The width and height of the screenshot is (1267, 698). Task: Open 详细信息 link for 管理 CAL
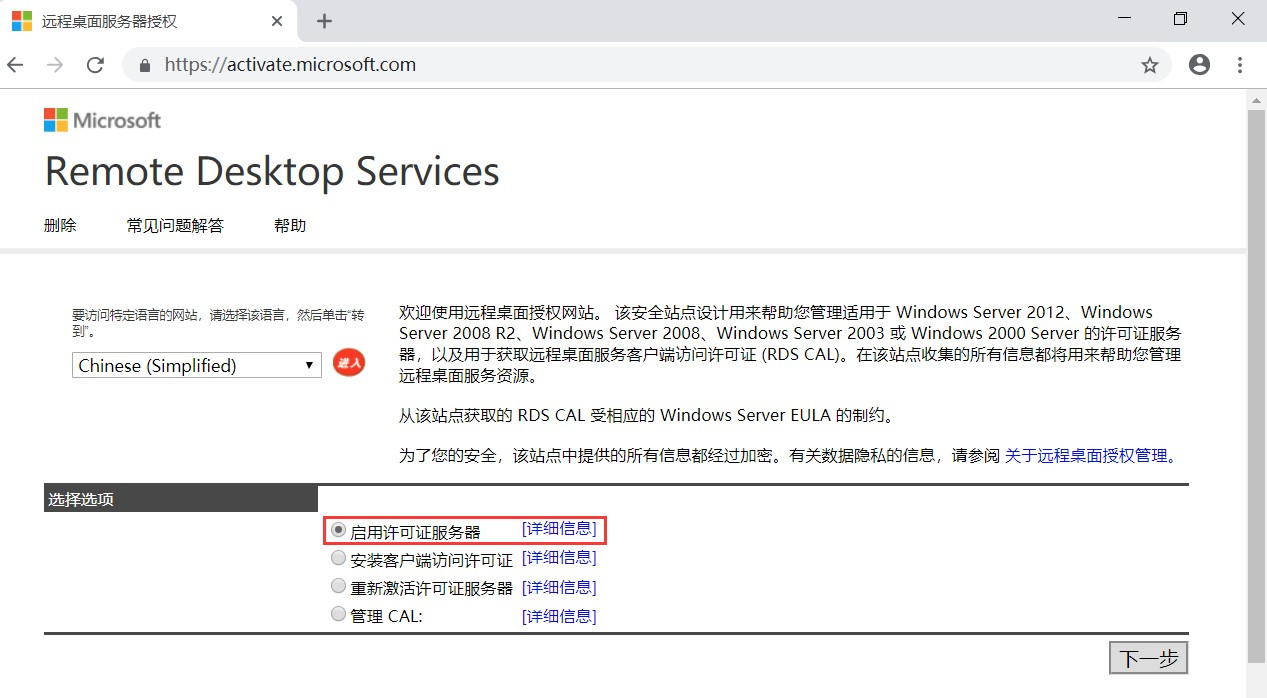(x=559, y=616)
